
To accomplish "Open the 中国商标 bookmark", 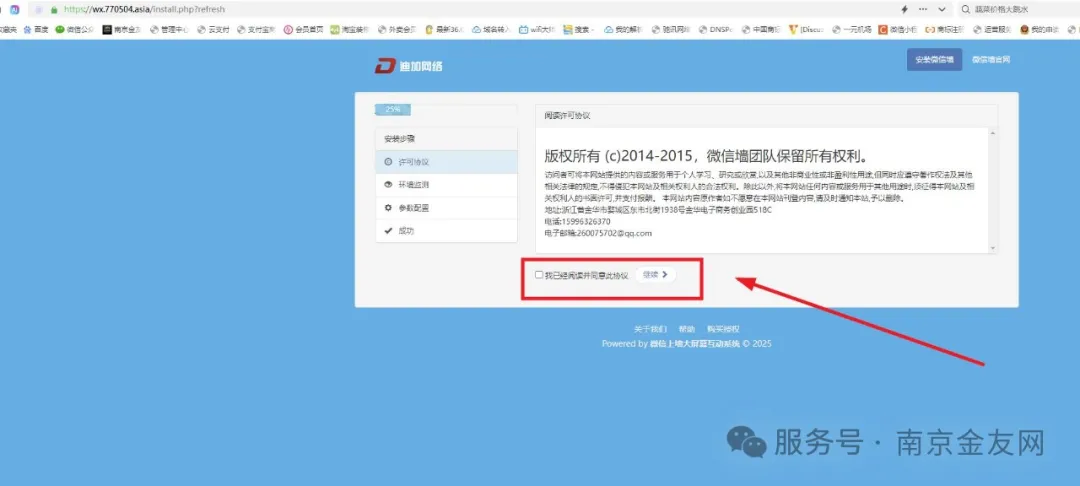I will coord(761,30).
